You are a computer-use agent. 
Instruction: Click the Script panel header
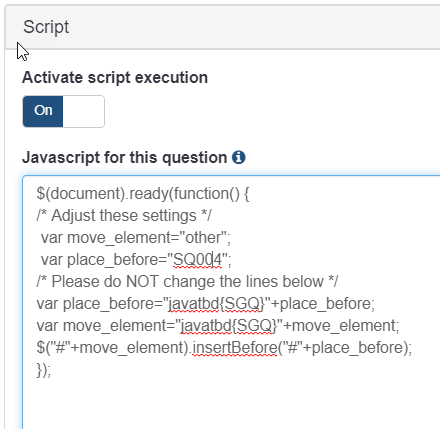click(x=223, y=27)
